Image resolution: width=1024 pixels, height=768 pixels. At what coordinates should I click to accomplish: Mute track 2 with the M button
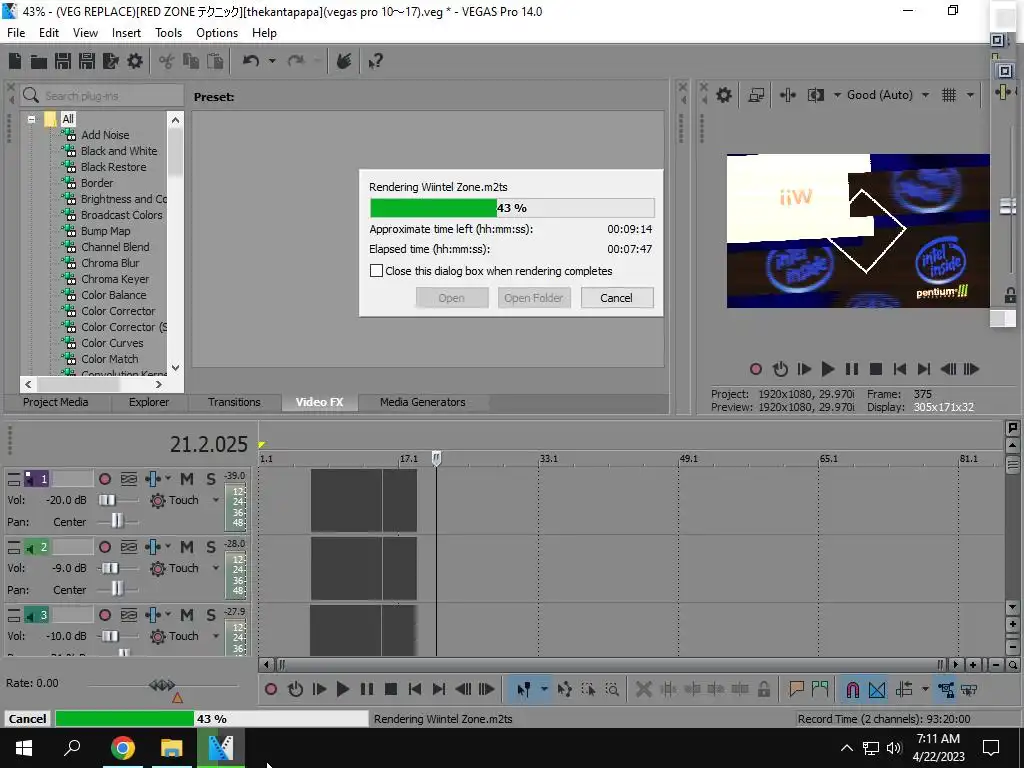click(187, 547)
